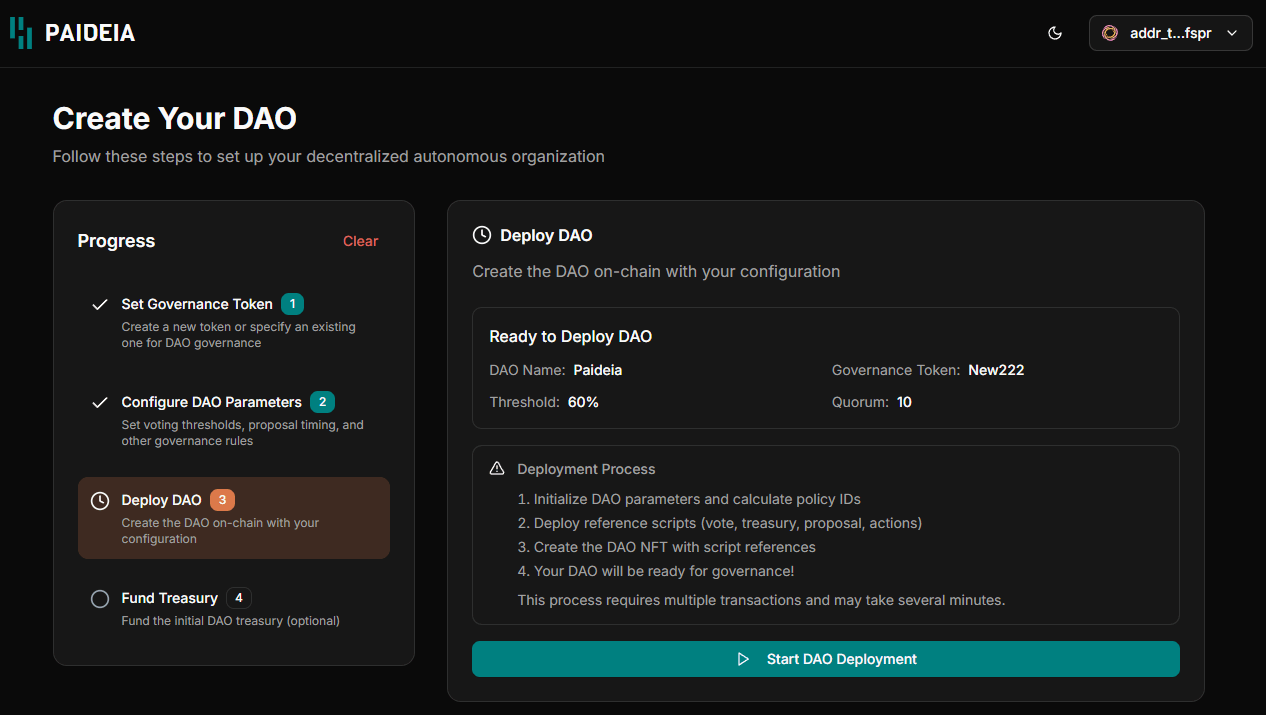The image size is (1266, 715).
Task: Click the play icon in Start DAO Deployment
Action: [x=743, y=659]
